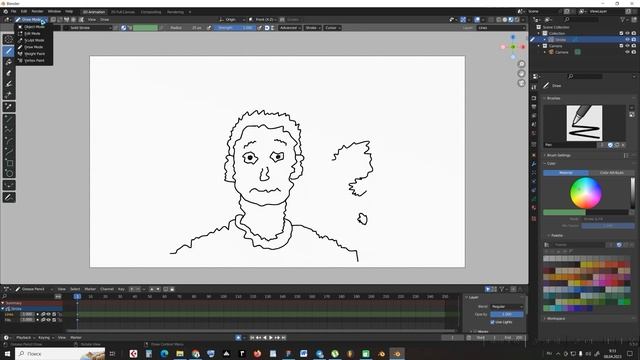Click the pan view hand gizmo

pyautogui.click(x=521, y=73)
